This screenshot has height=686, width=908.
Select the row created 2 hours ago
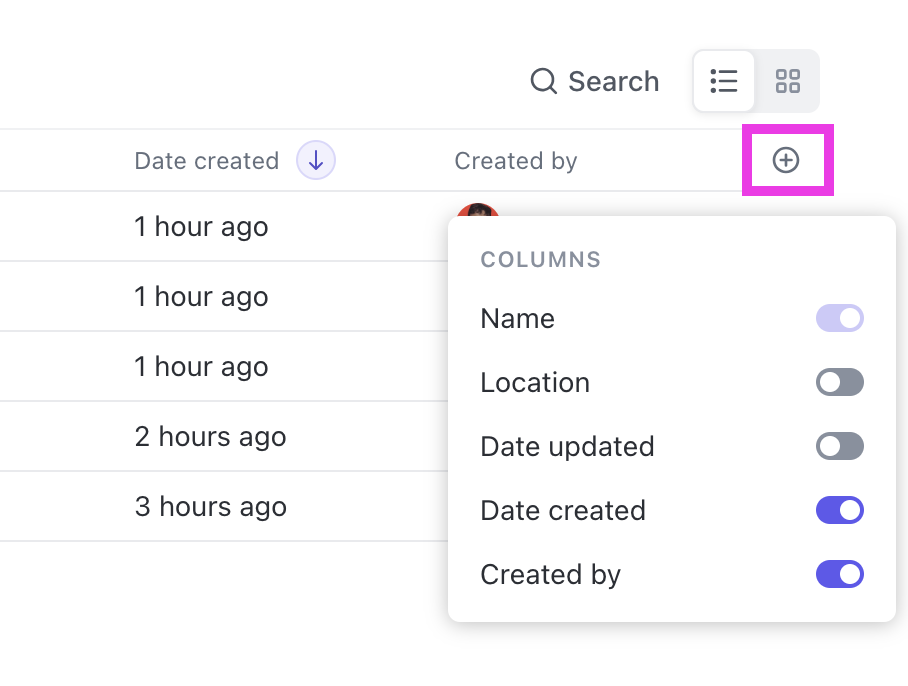(210, 437)
